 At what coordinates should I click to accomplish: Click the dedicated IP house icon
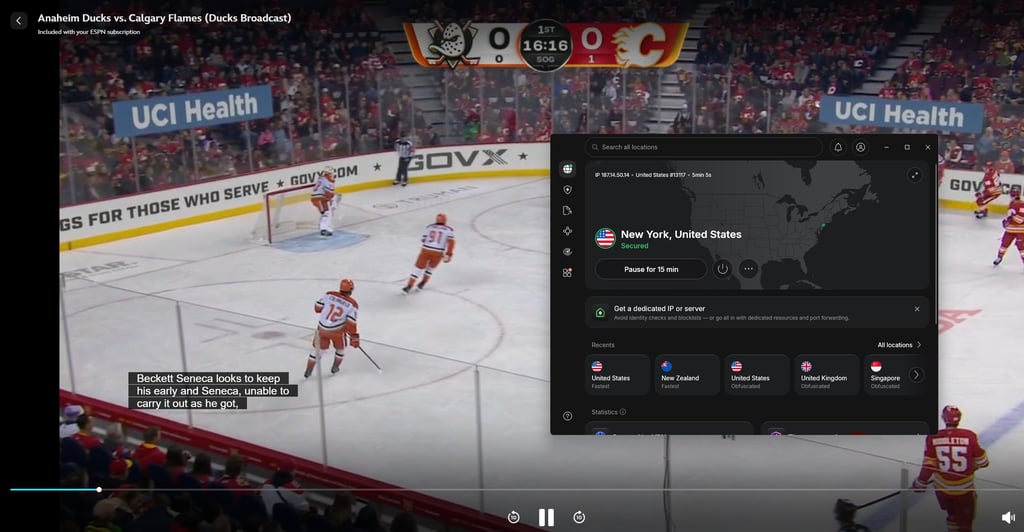(x=600, y=313)
